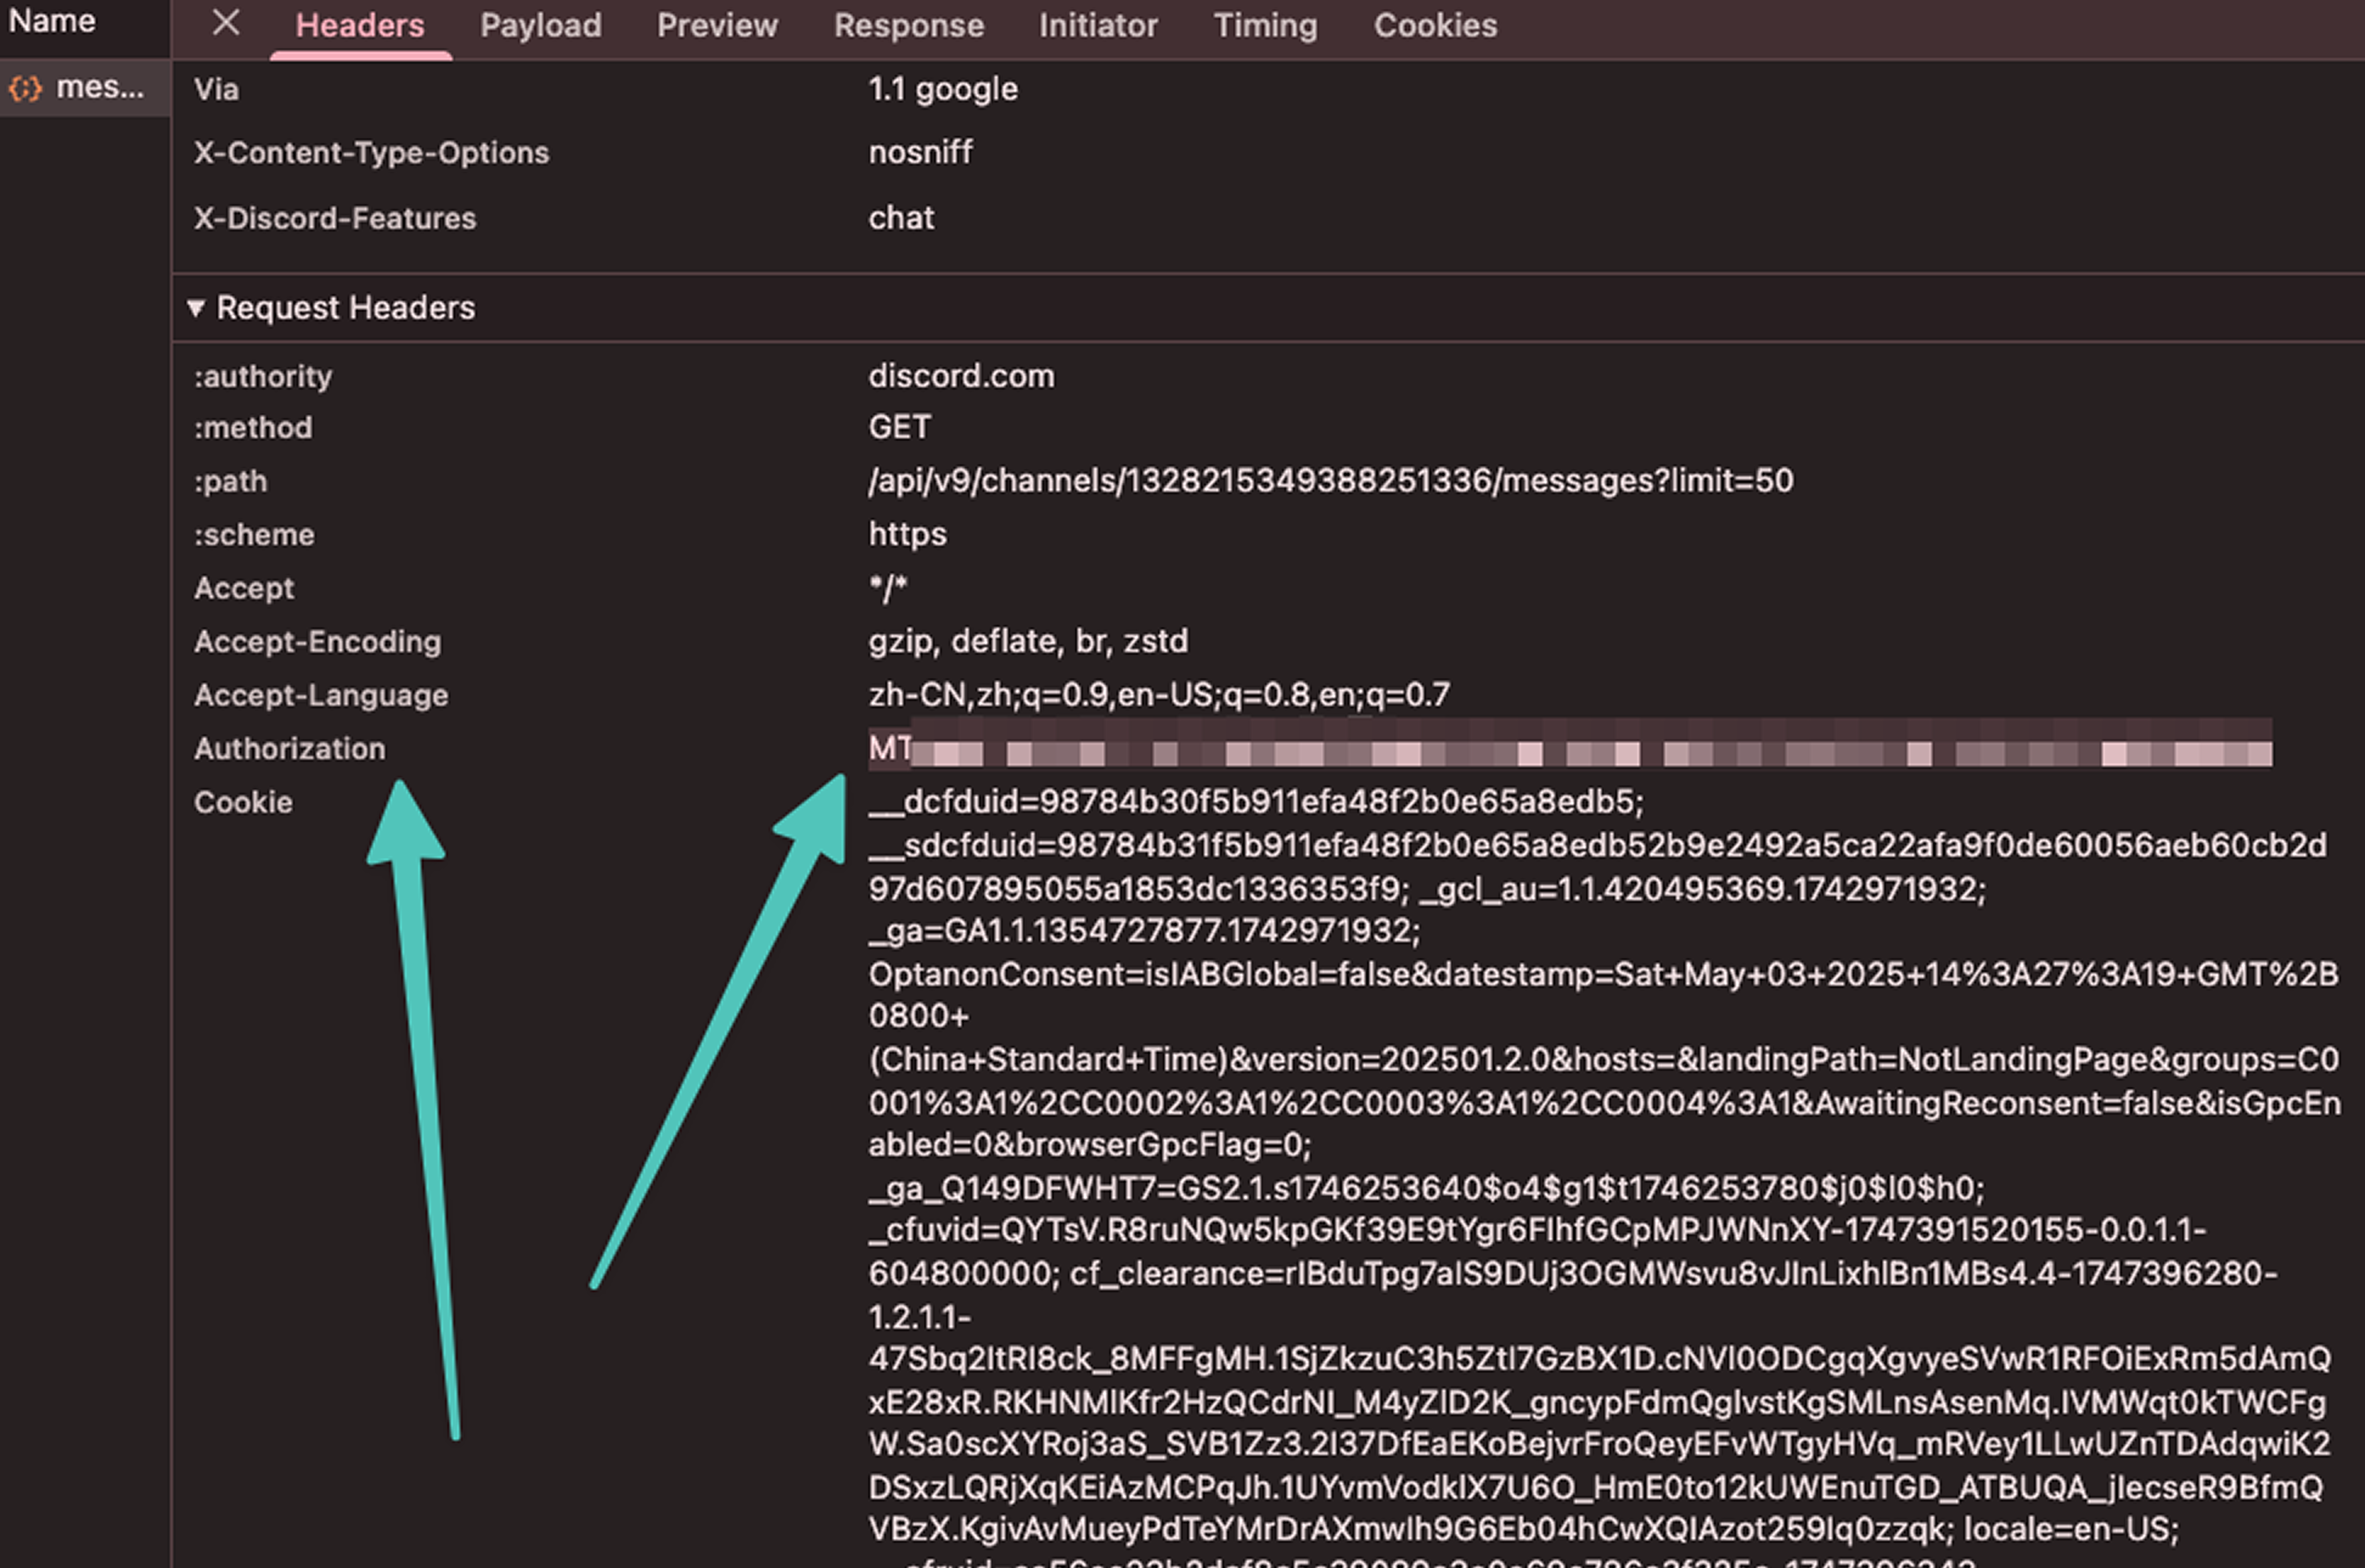Click the Accept-Language value 'zh-CN,zh;q=0.9'

pyautogui.click(x=1159, y=695)
